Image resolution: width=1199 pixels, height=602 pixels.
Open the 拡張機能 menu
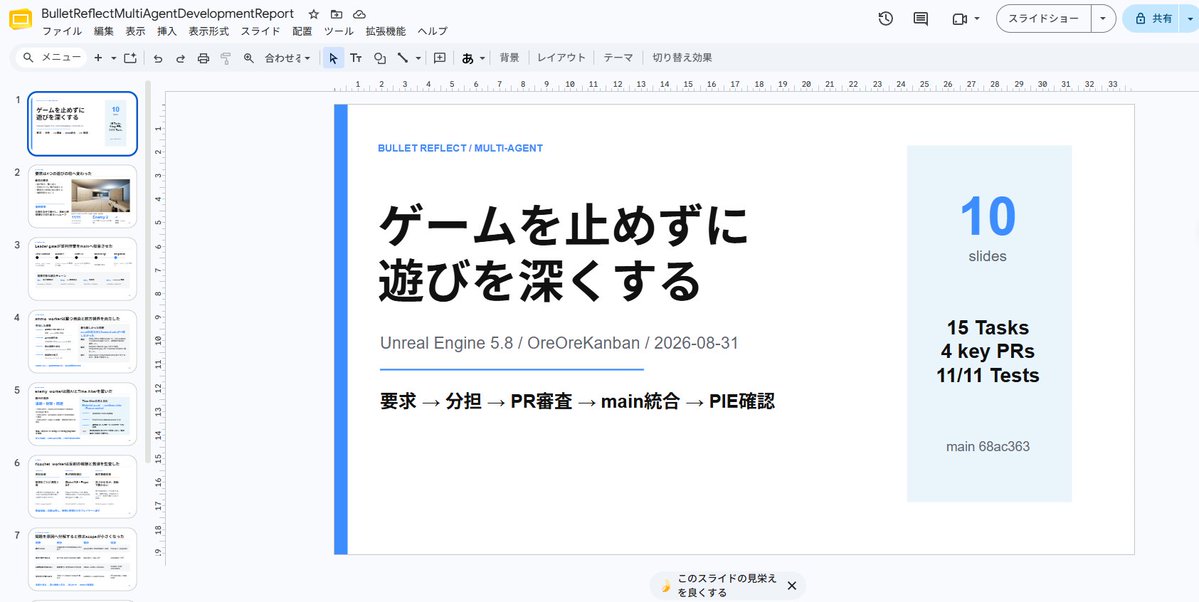(385, 31)
